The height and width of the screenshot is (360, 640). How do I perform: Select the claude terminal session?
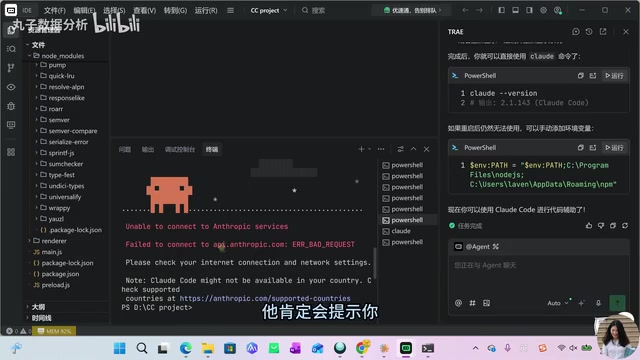(x=407, y=231)
